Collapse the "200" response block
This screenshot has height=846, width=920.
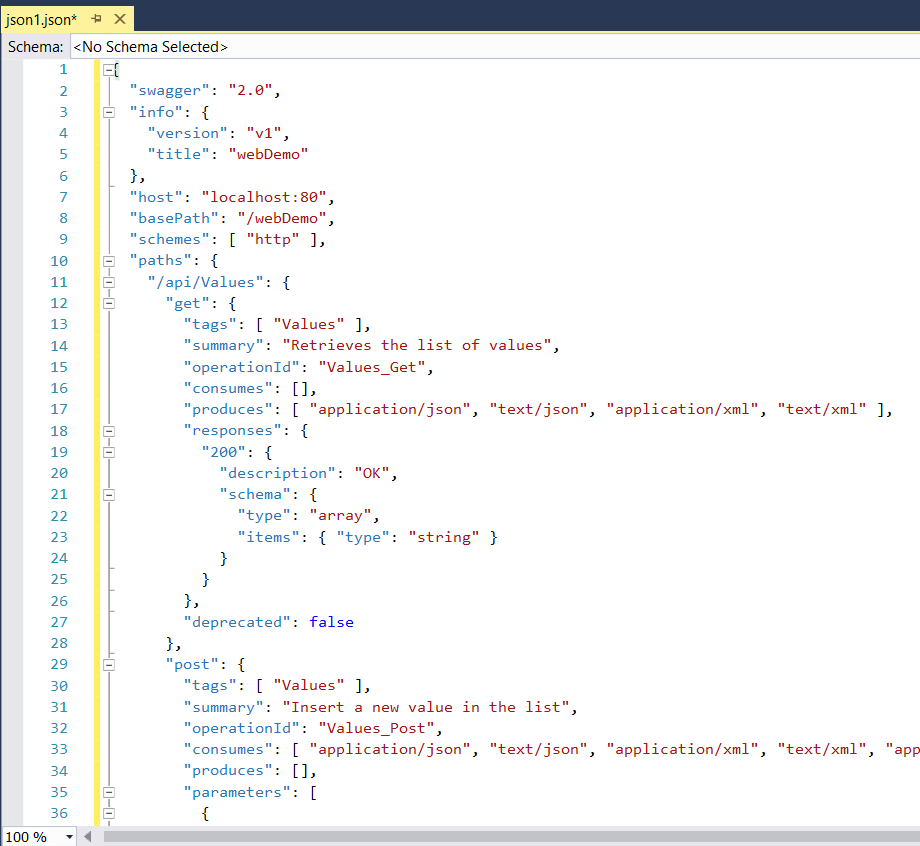coord(109,452)
